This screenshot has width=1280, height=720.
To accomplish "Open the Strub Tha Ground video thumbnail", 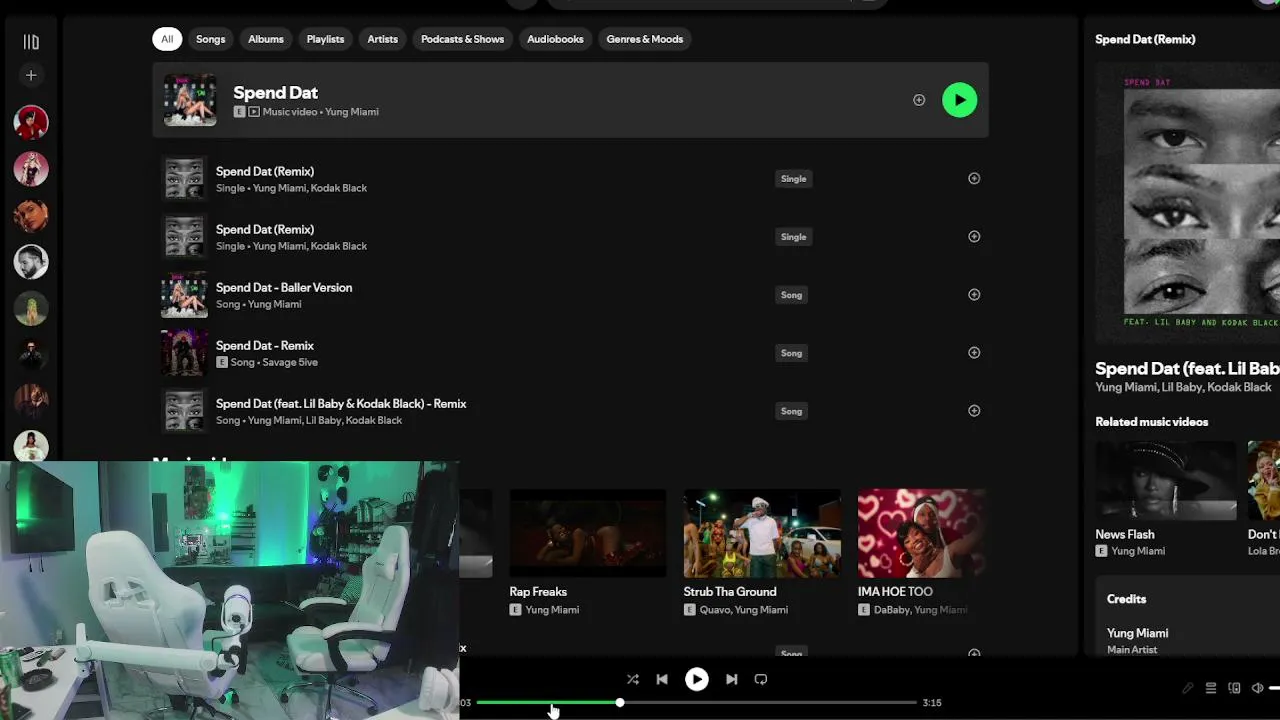I will 762,533.
